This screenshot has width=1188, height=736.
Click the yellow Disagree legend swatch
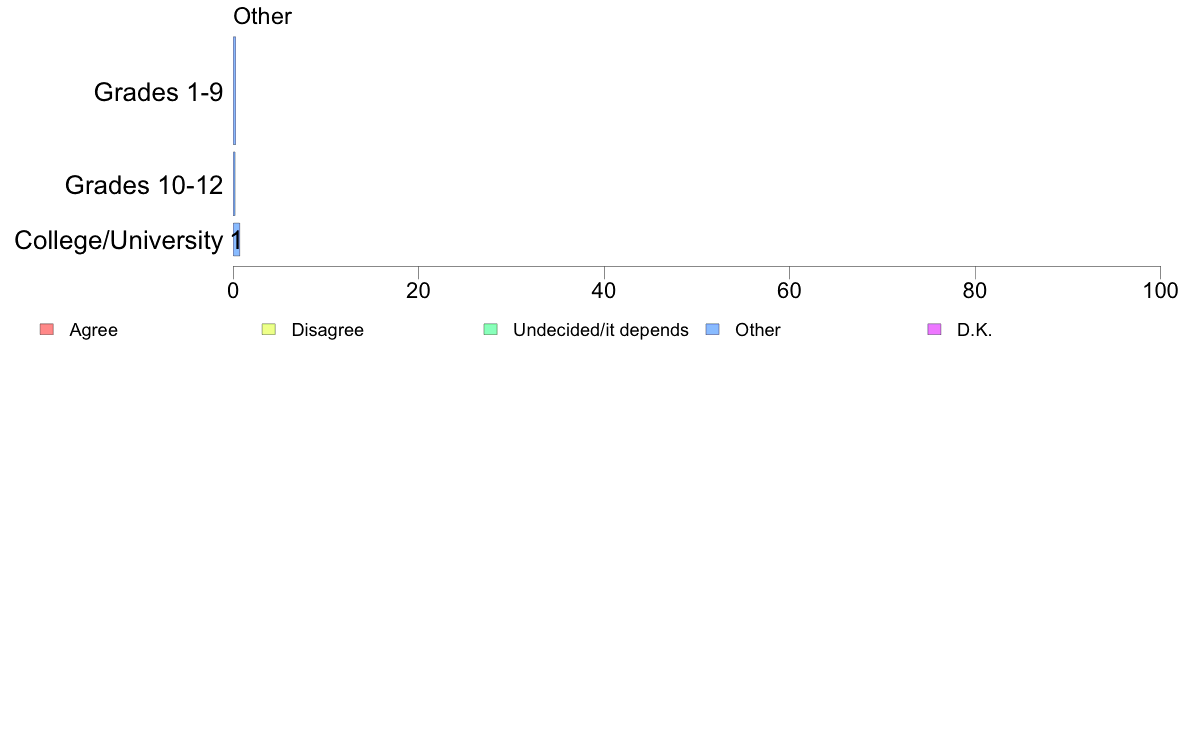click(x=269, y=329)
